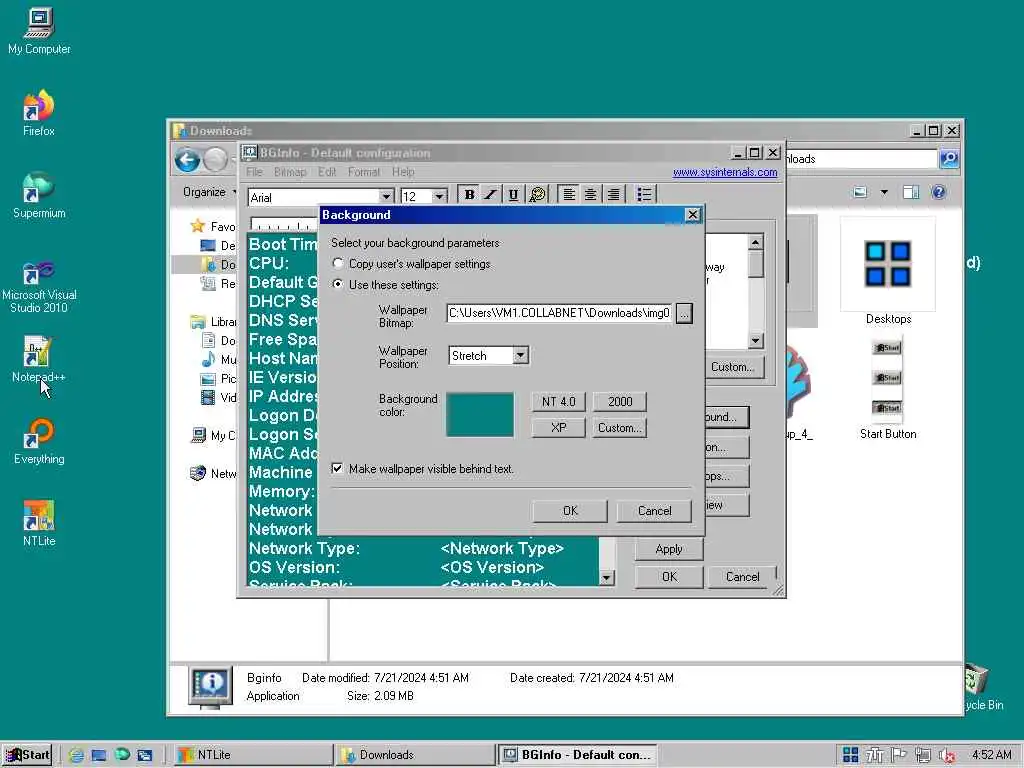The image size is (1024, 768).
Task: Center text in BGInfo toolbar
Action: (x=590, y=195)
